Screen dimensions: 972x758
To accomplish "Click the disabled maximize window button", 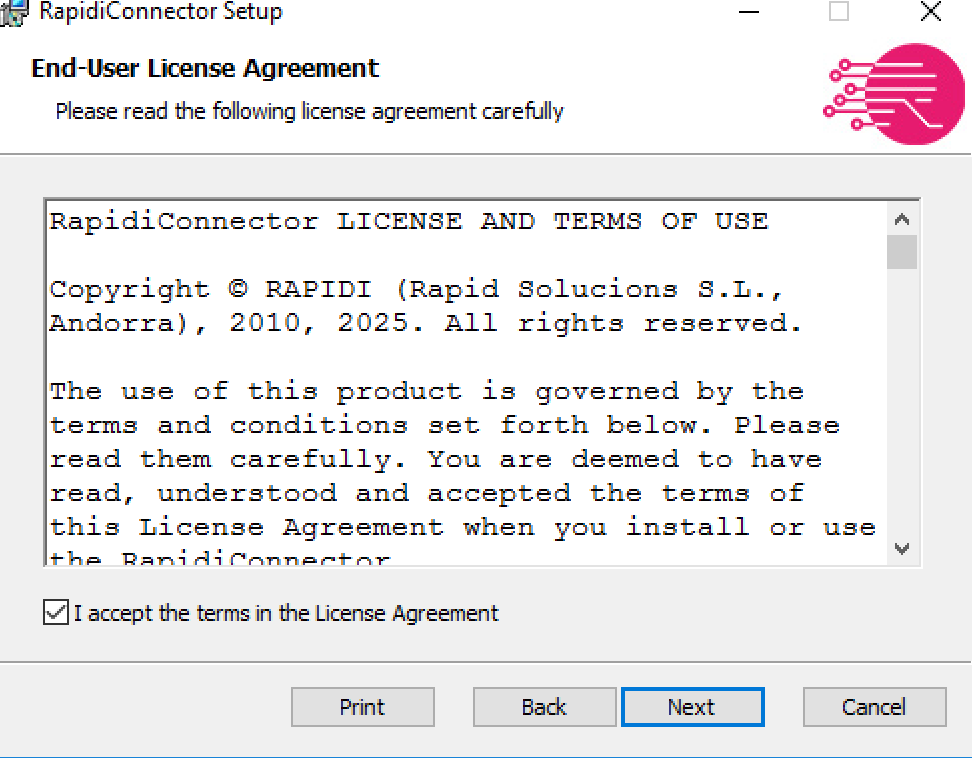I will tap(839, 11).
